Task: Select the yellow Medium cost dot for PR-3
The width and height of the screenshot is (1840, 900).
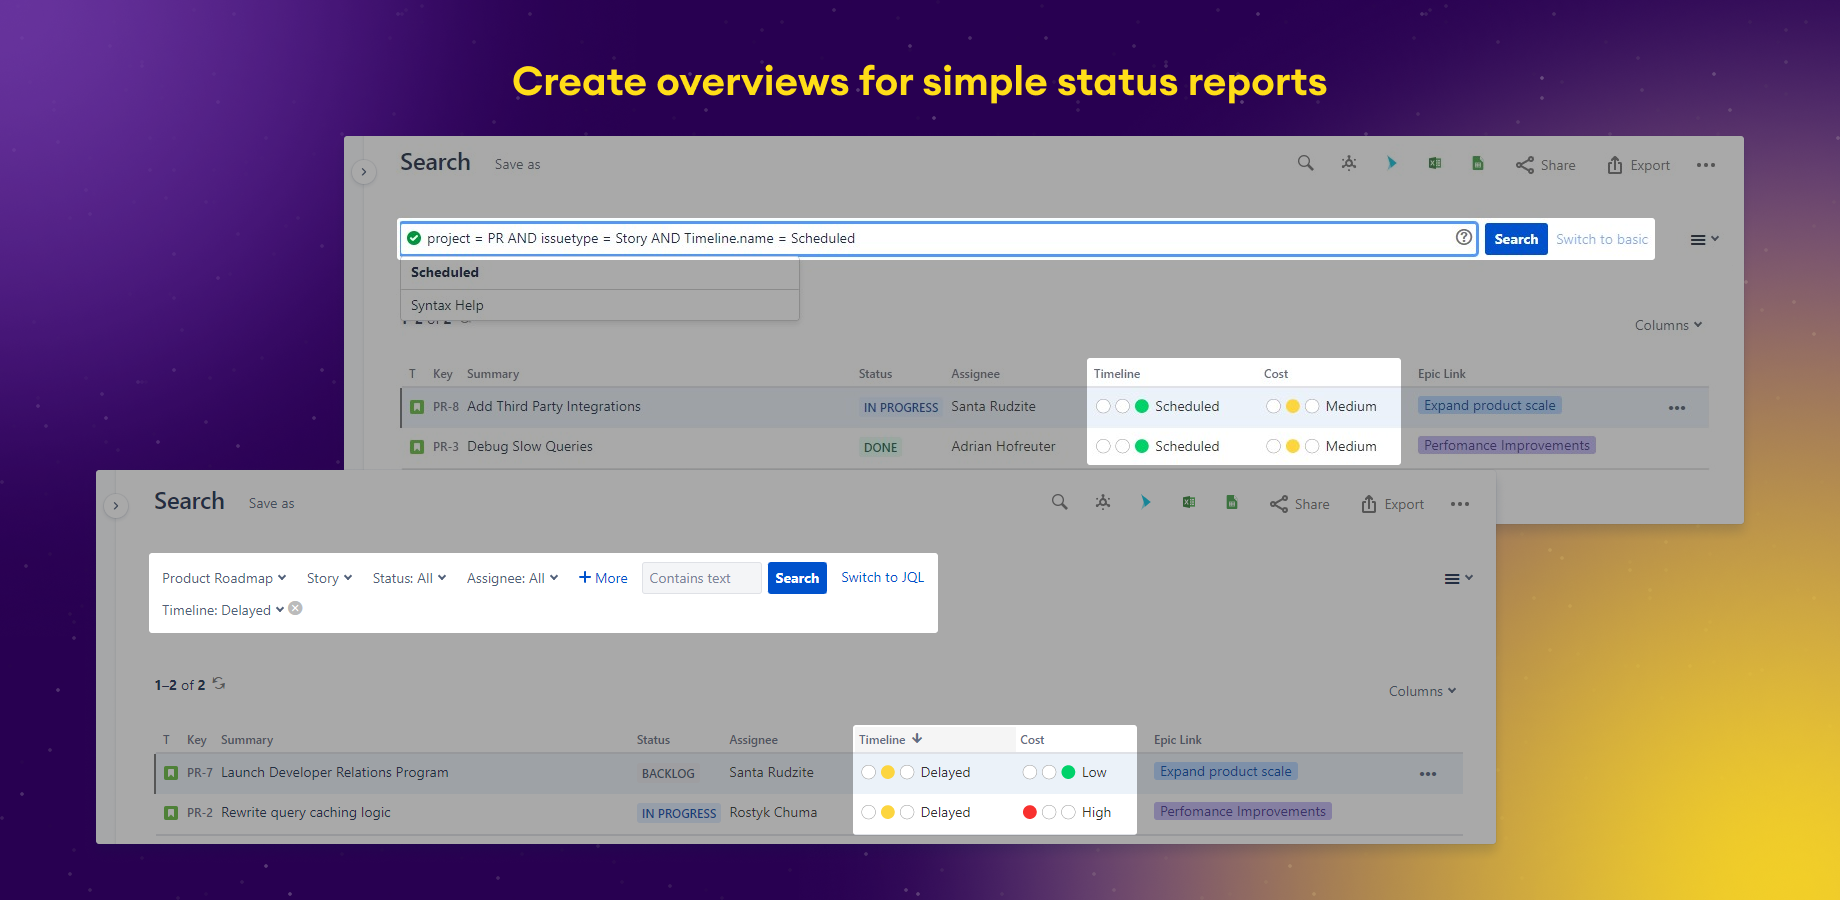Action: [1293, 446]
